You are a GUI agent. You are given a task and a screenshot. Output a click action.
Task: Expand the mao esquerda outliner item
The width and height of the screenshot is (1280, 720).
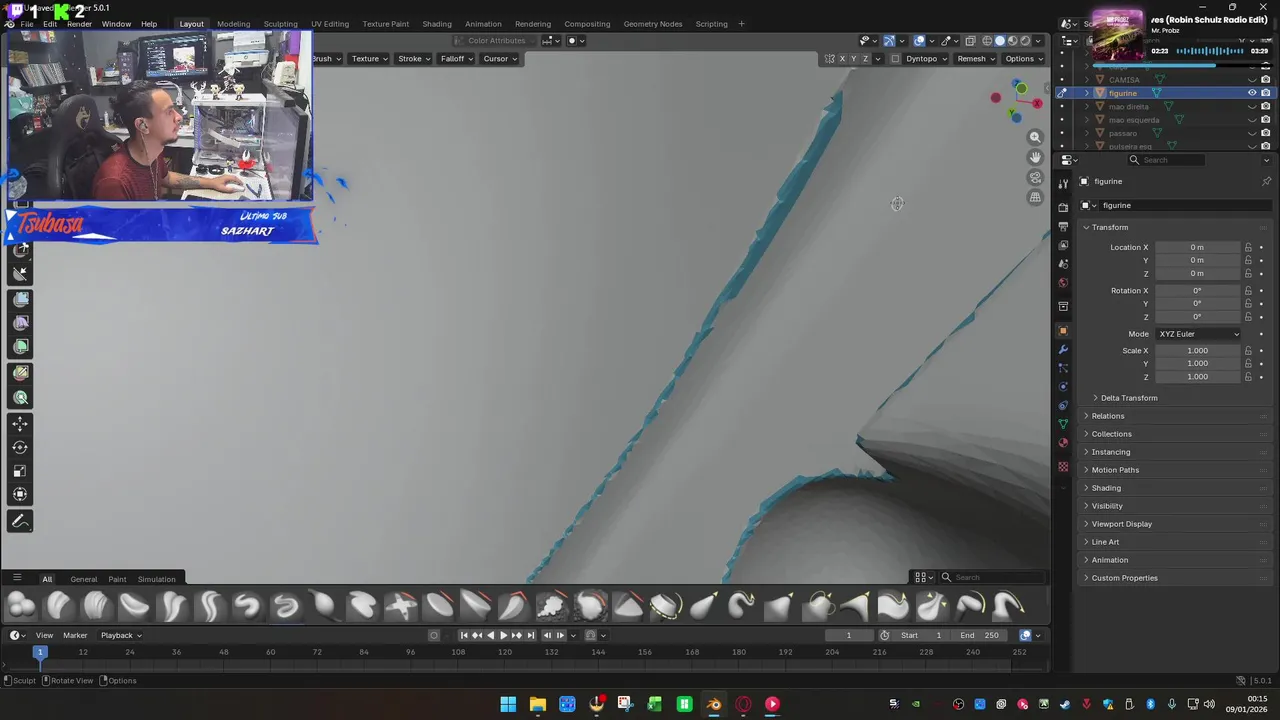tap(1087, 120)
